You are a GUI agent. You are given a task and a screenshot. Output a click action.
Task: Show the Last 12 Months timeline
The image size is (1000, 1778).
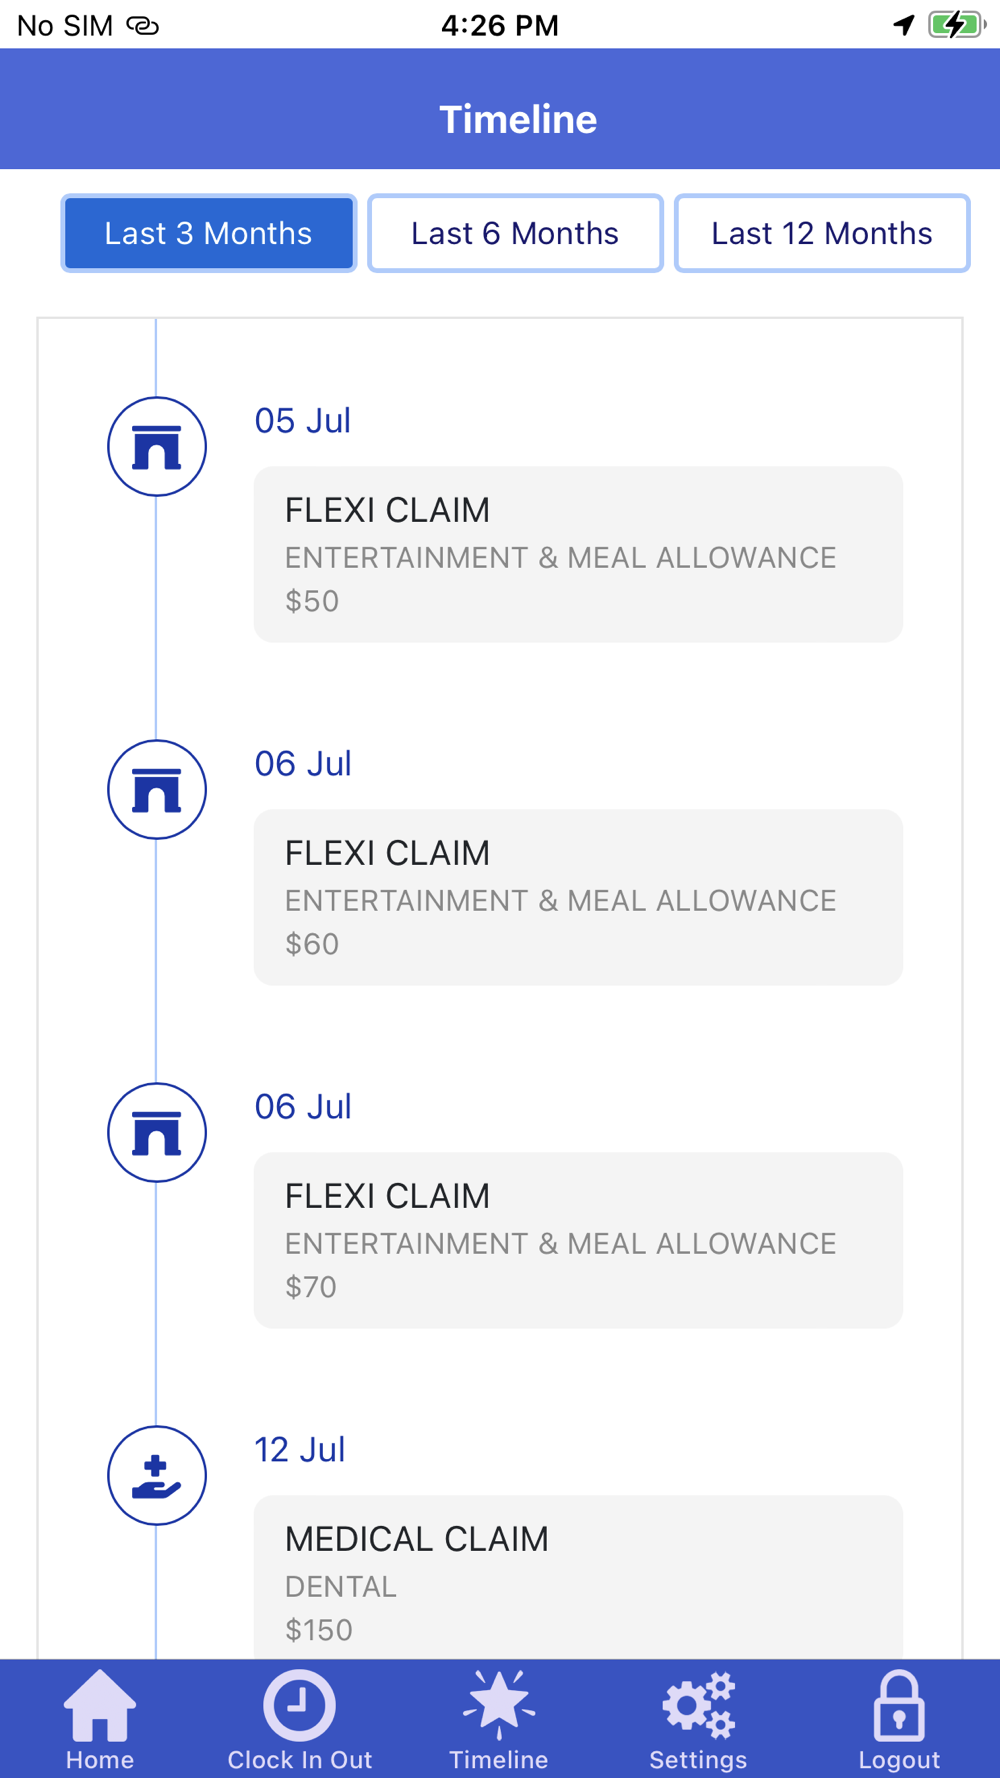tap(822, 234)
